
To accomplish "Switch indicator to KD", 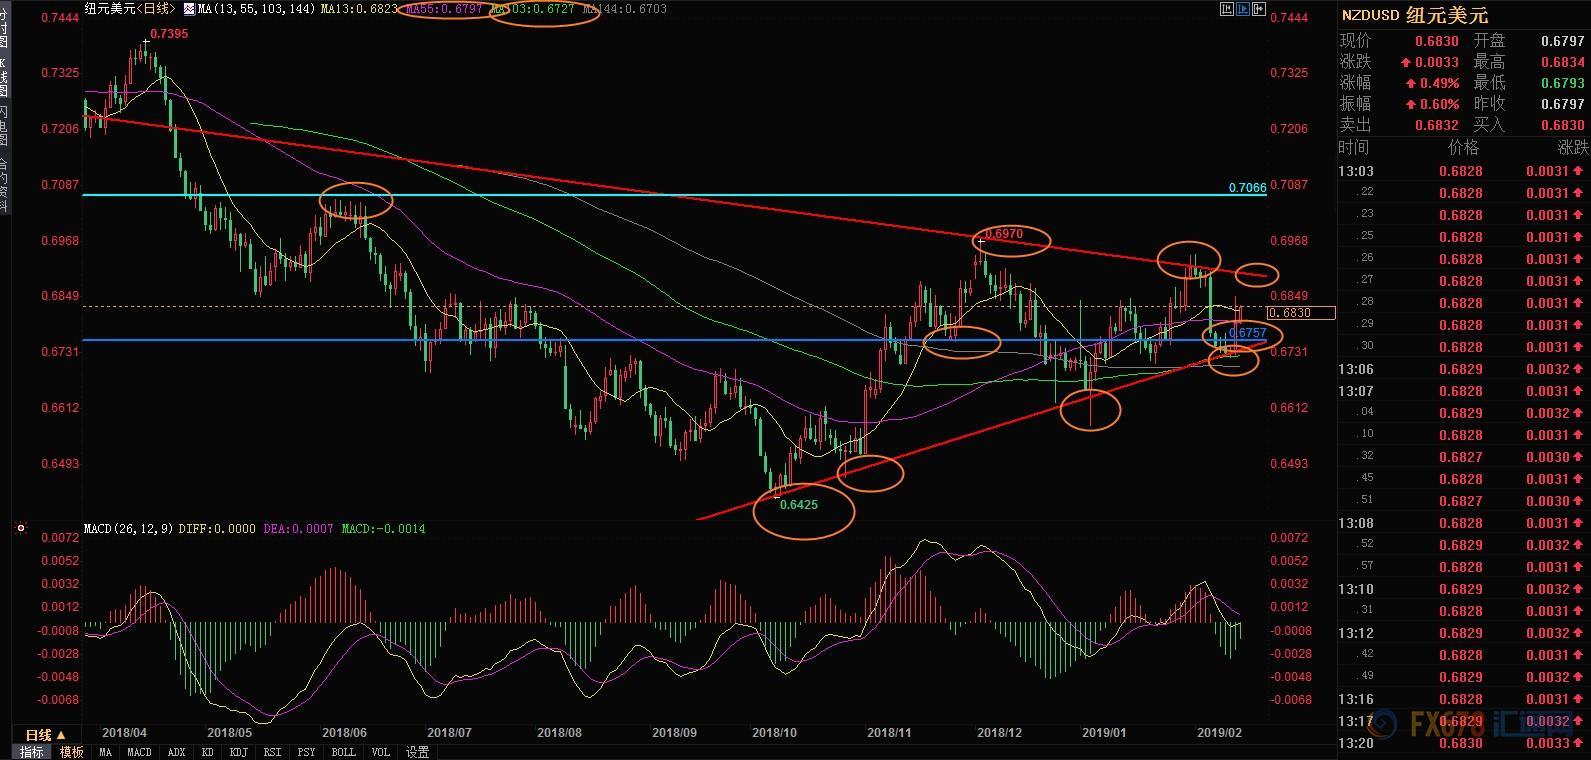I will point(207,752).
